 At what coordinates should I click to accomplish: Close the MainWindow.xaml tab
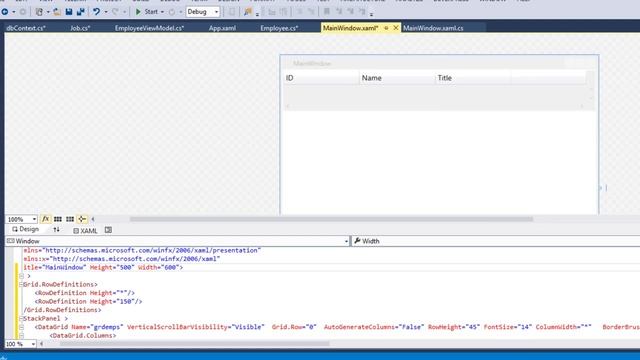click(396, 28)
